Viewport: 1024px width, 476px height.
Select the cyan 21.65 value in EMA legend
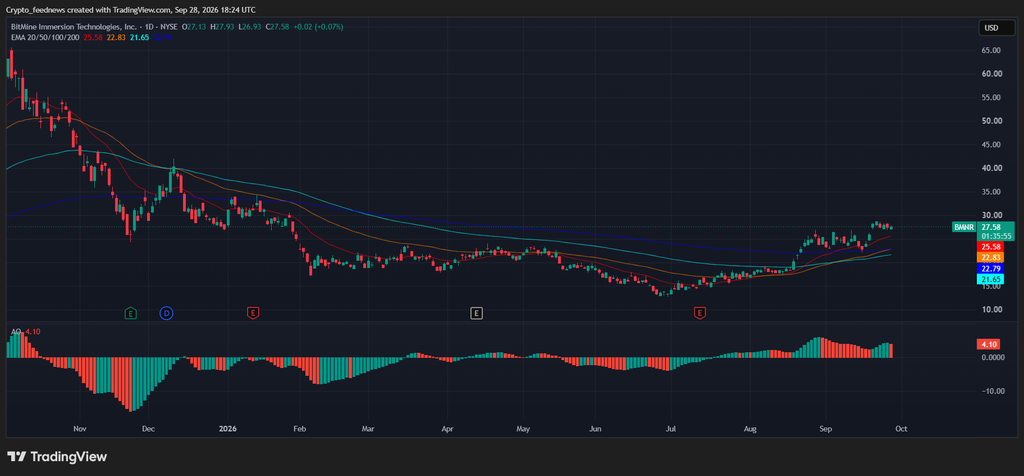(x=139, y=37)
